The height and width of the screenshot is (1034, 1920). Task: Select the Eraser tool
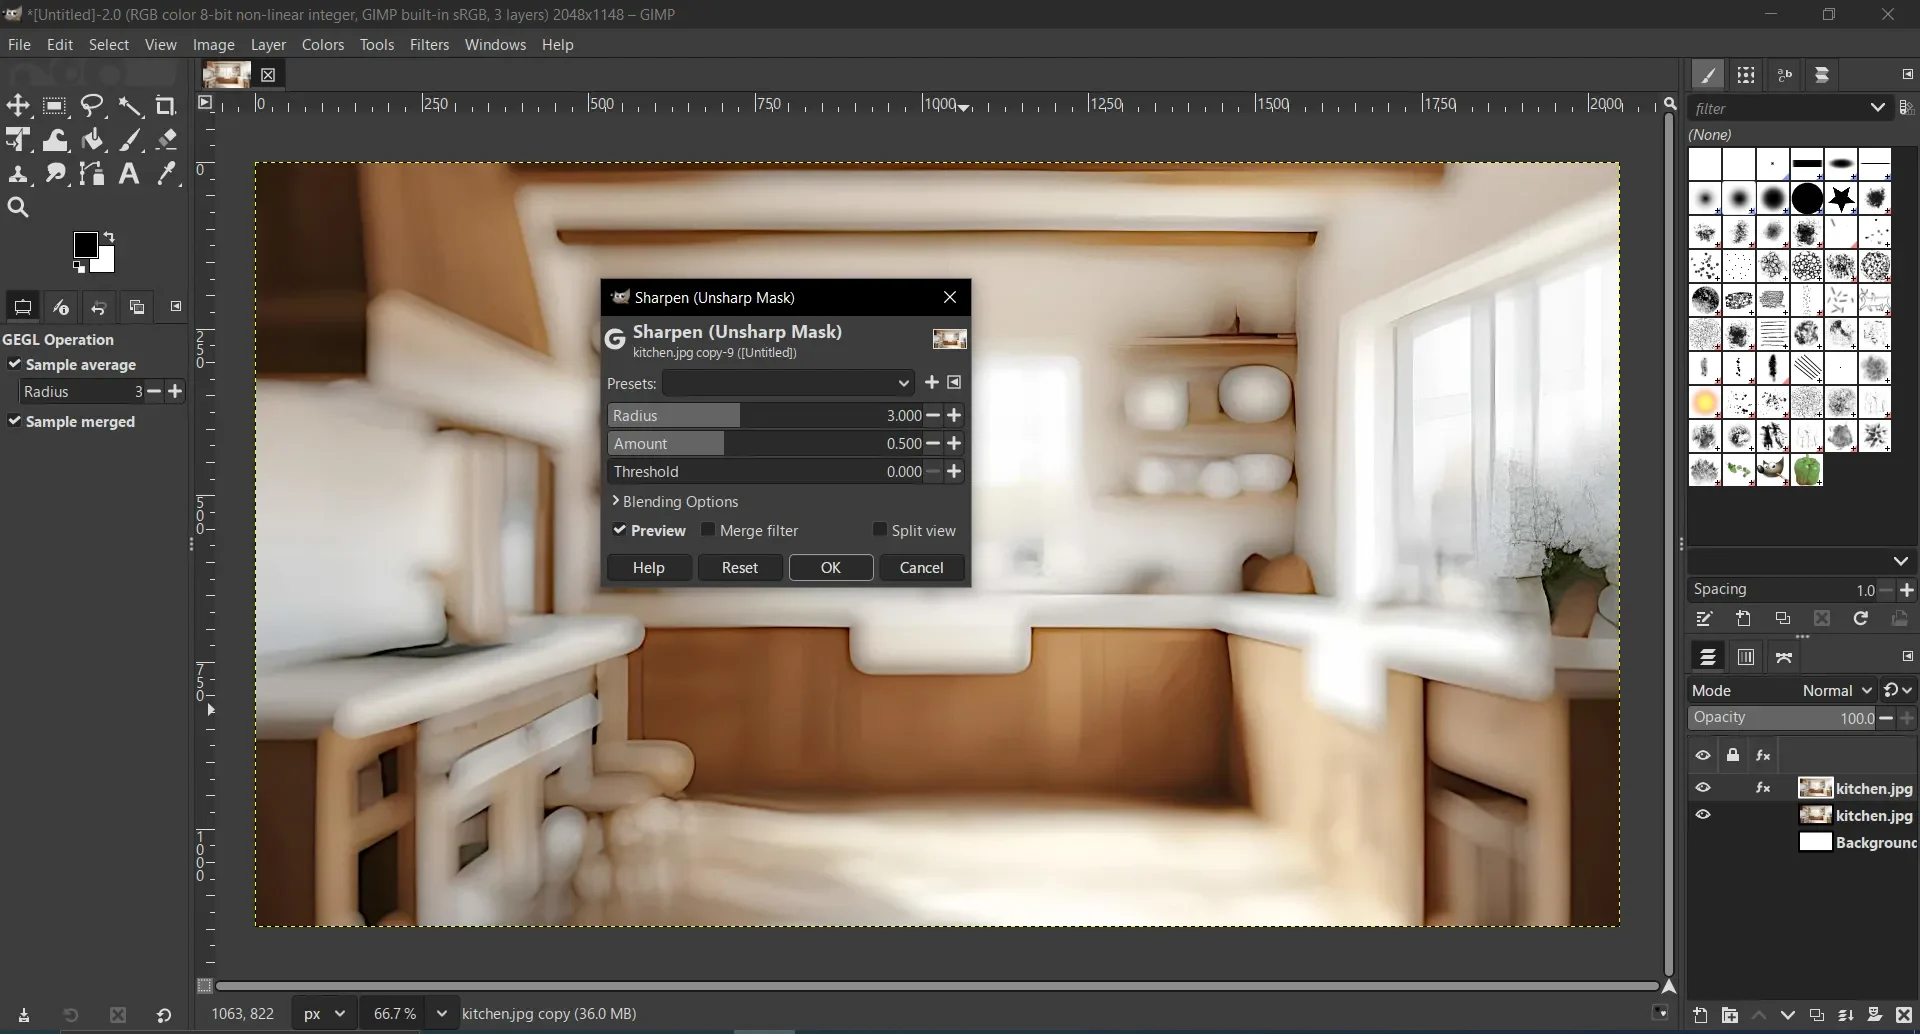167,140
